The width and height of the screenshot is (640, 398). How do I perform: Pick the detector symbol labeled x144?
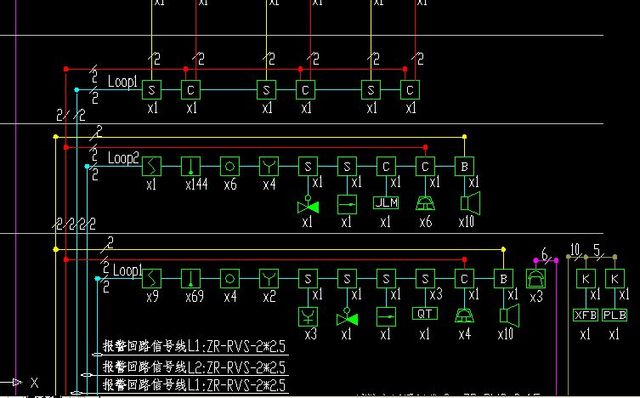(x=191, y=167)
